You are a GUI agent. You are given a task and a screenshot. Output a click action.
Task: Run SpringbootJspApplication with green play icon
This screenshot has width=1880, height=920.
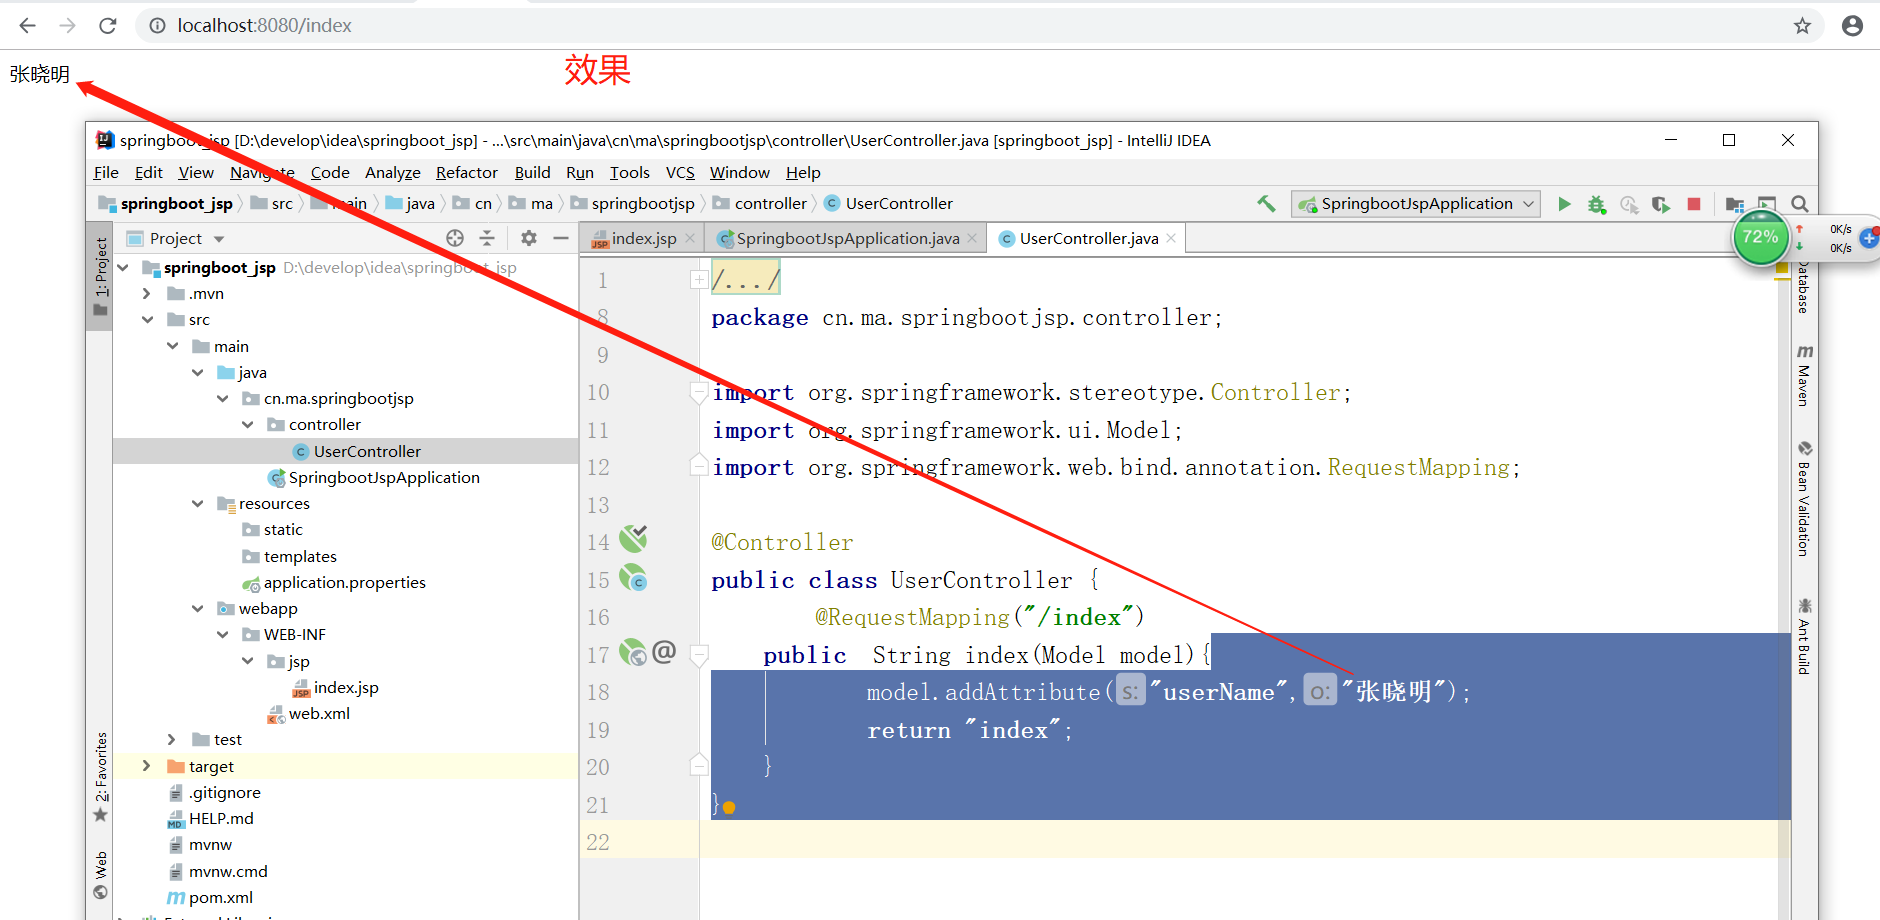[x=1564, y=204]
